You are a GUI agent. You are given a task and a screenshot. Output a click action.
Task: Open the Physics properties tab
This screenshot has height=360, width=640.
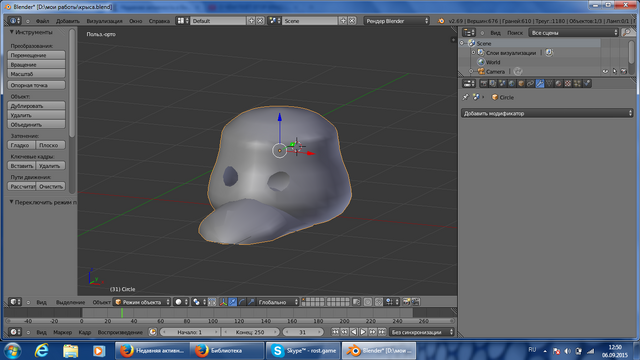coord(587,83)
